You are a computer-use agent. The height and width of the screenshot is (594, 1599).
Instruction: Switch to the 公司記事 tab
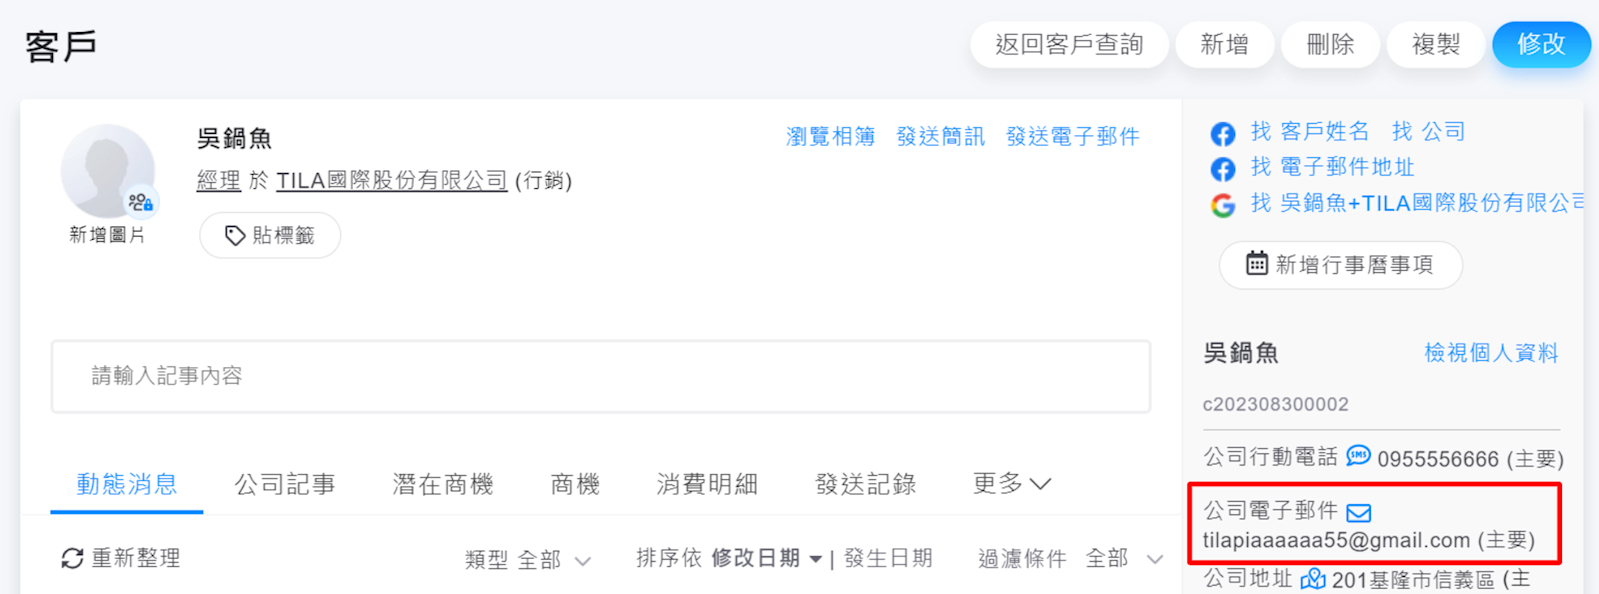(x=285, y=484)
